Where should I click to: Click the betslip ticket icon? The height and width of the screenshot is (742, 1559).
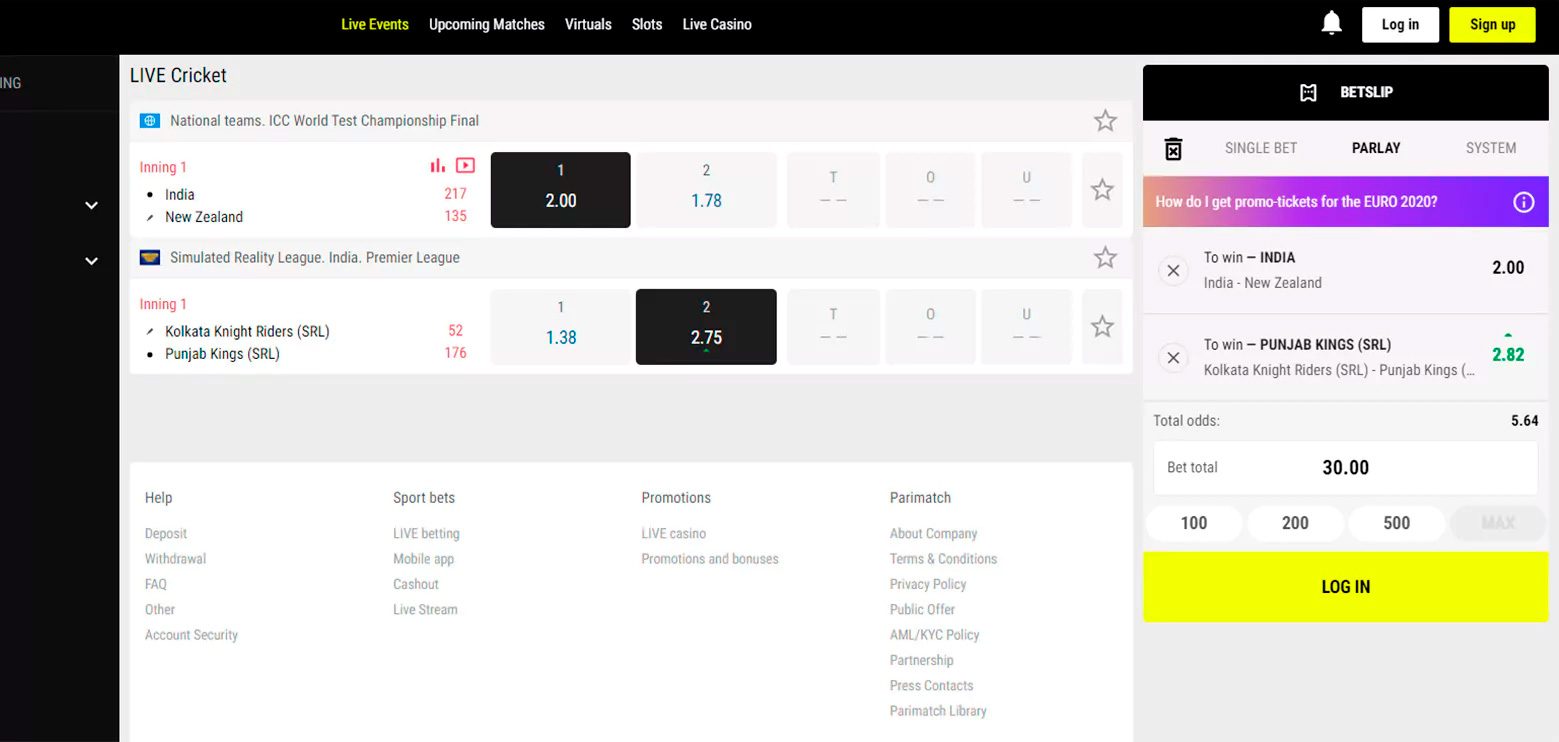point(1308,92)
